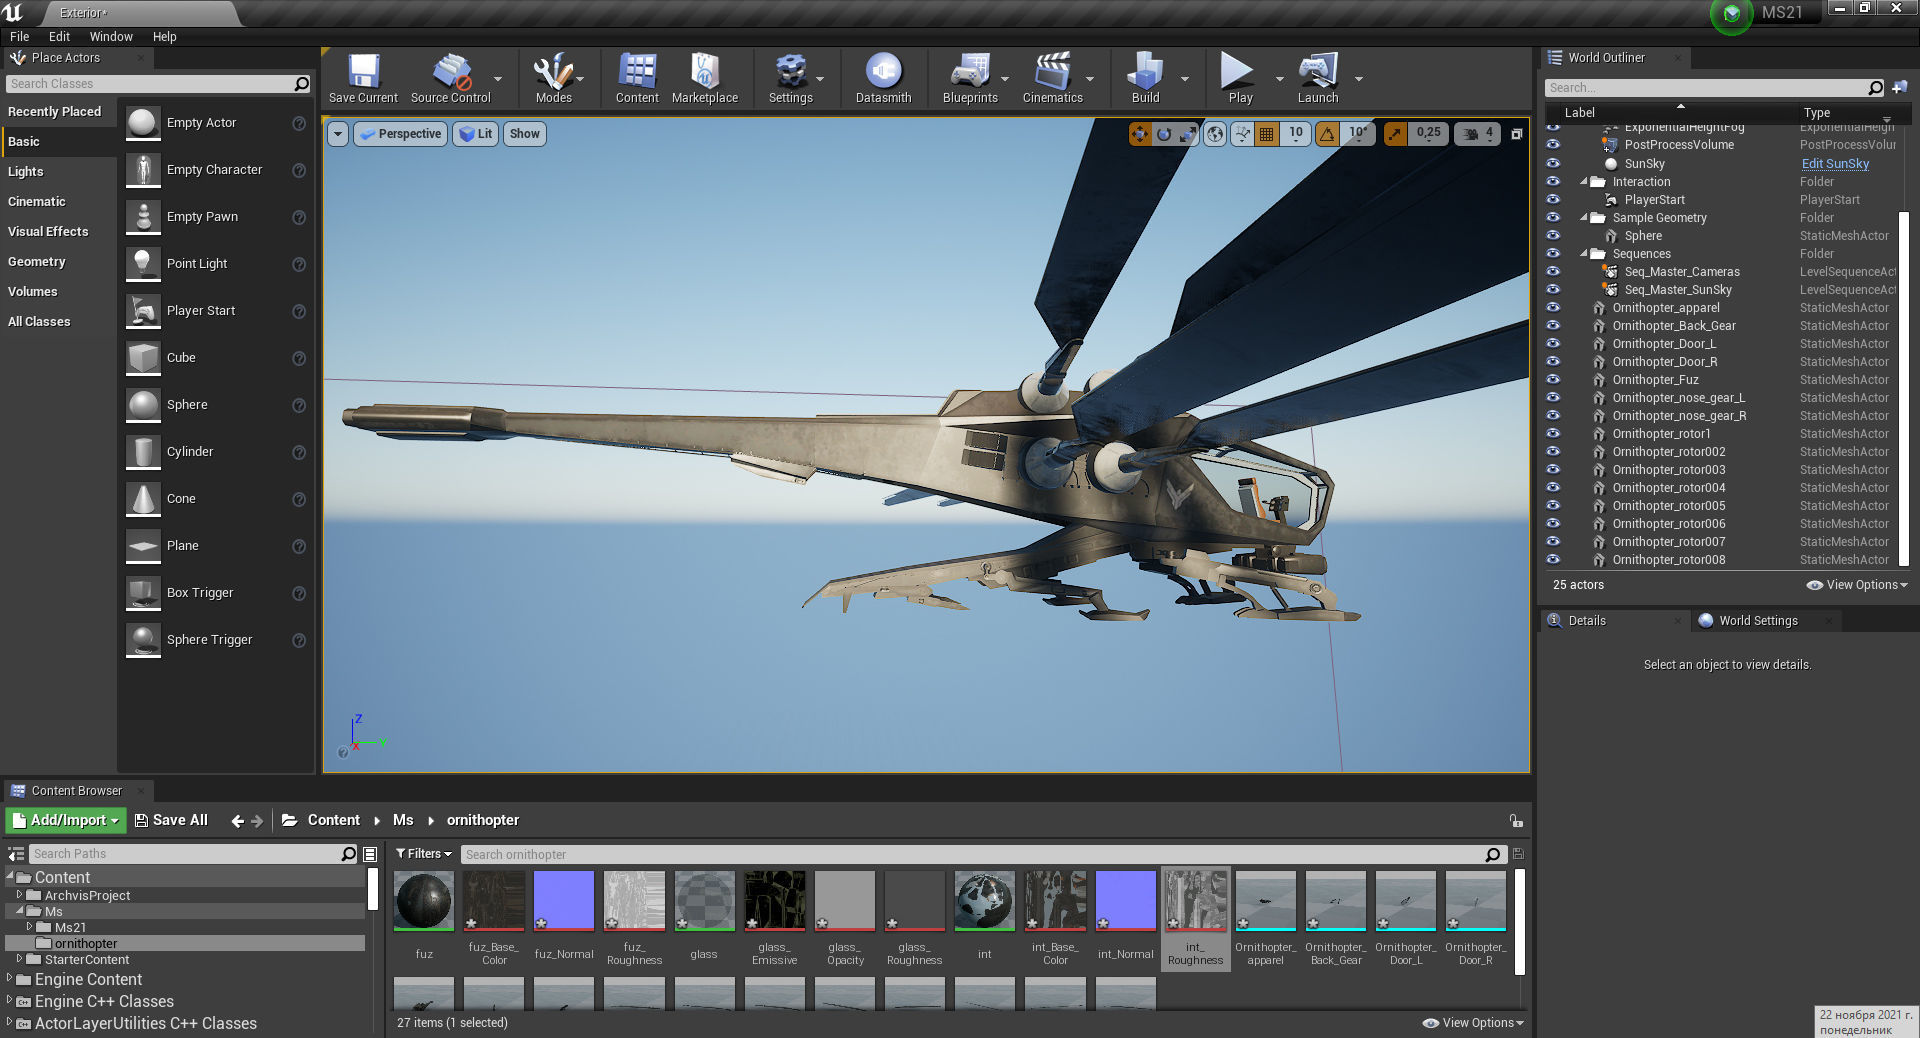Click the Add/Import button
Screen dimensions: 1920x1038
(66, 820)
